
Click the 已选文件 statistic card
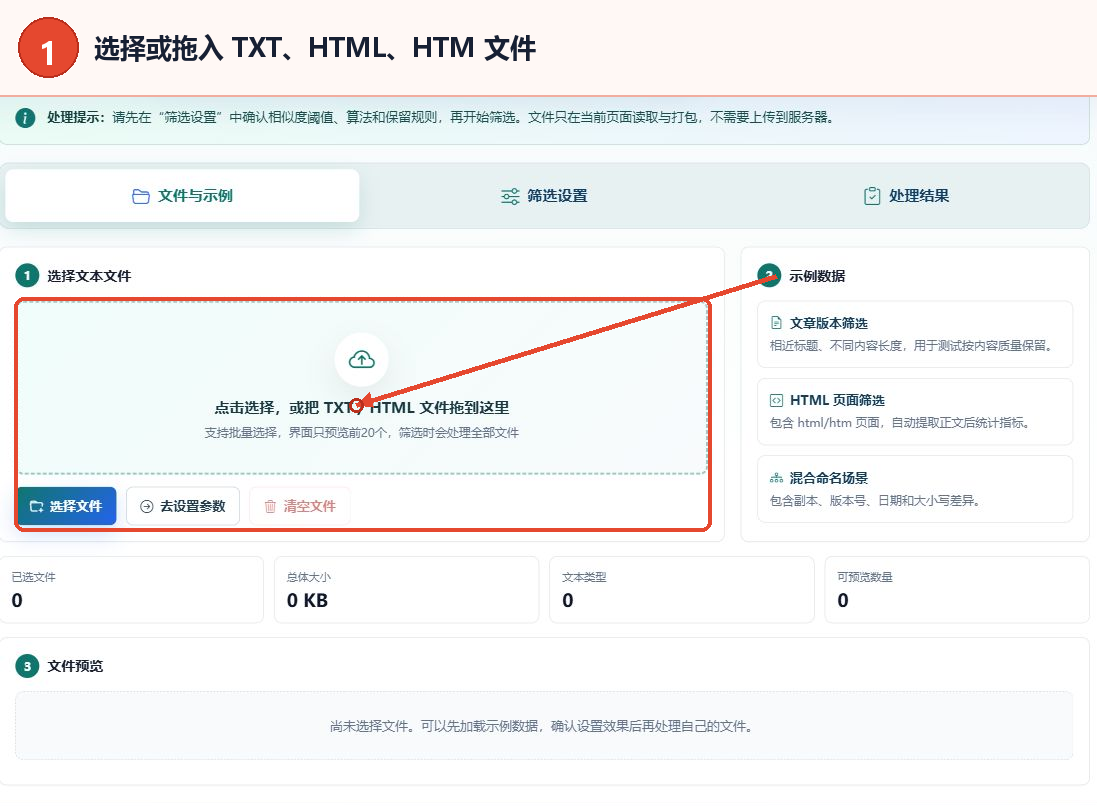(x=132, y=590)
